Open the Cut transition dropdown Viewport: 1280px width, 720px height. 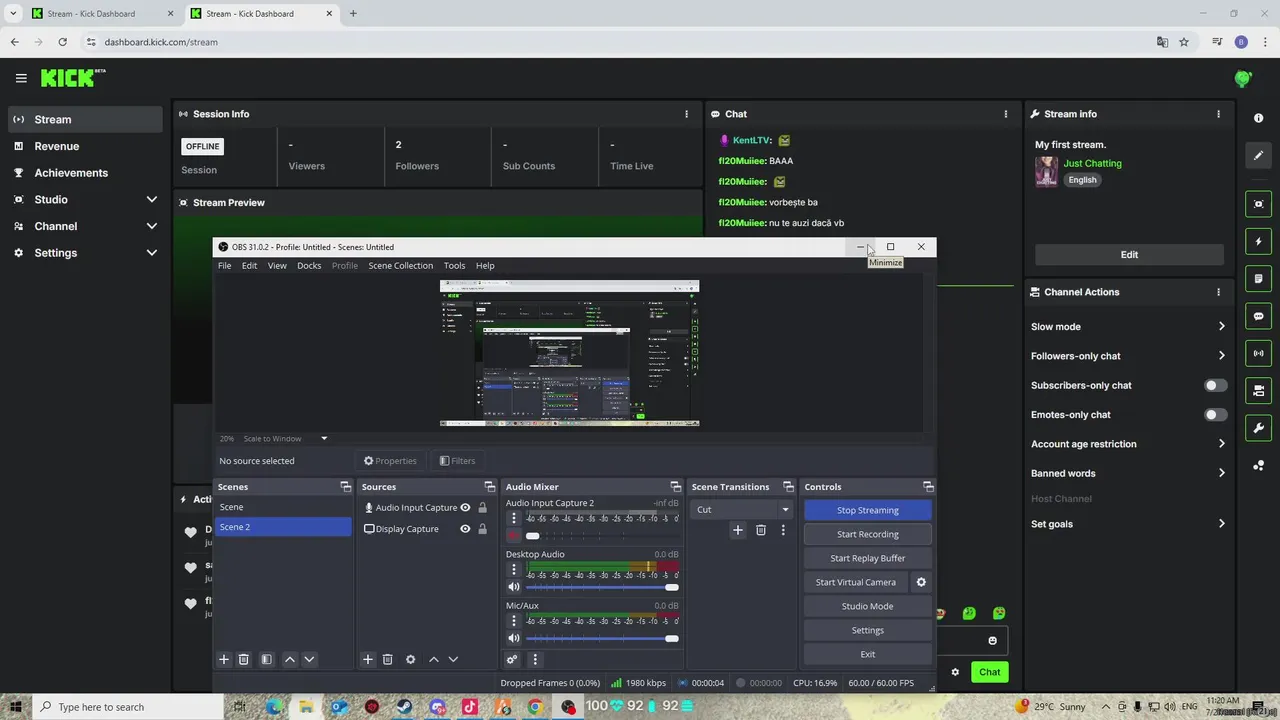[743, 509]
